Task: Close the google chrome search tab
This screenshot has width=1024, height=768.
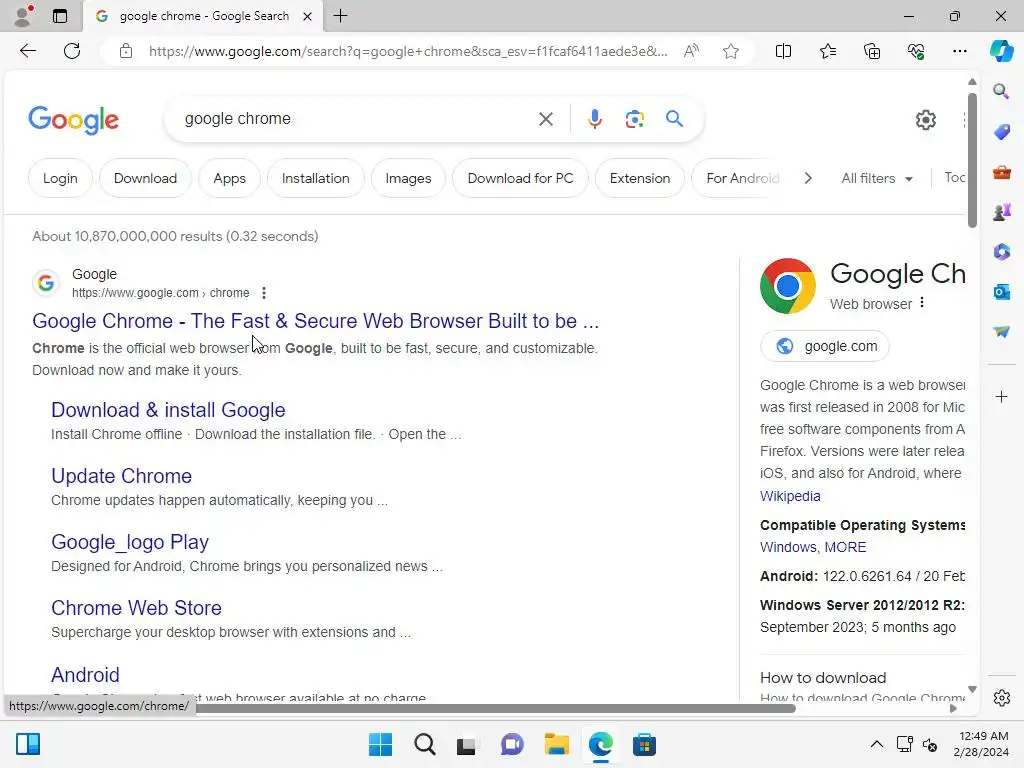Action: point(307,16)
